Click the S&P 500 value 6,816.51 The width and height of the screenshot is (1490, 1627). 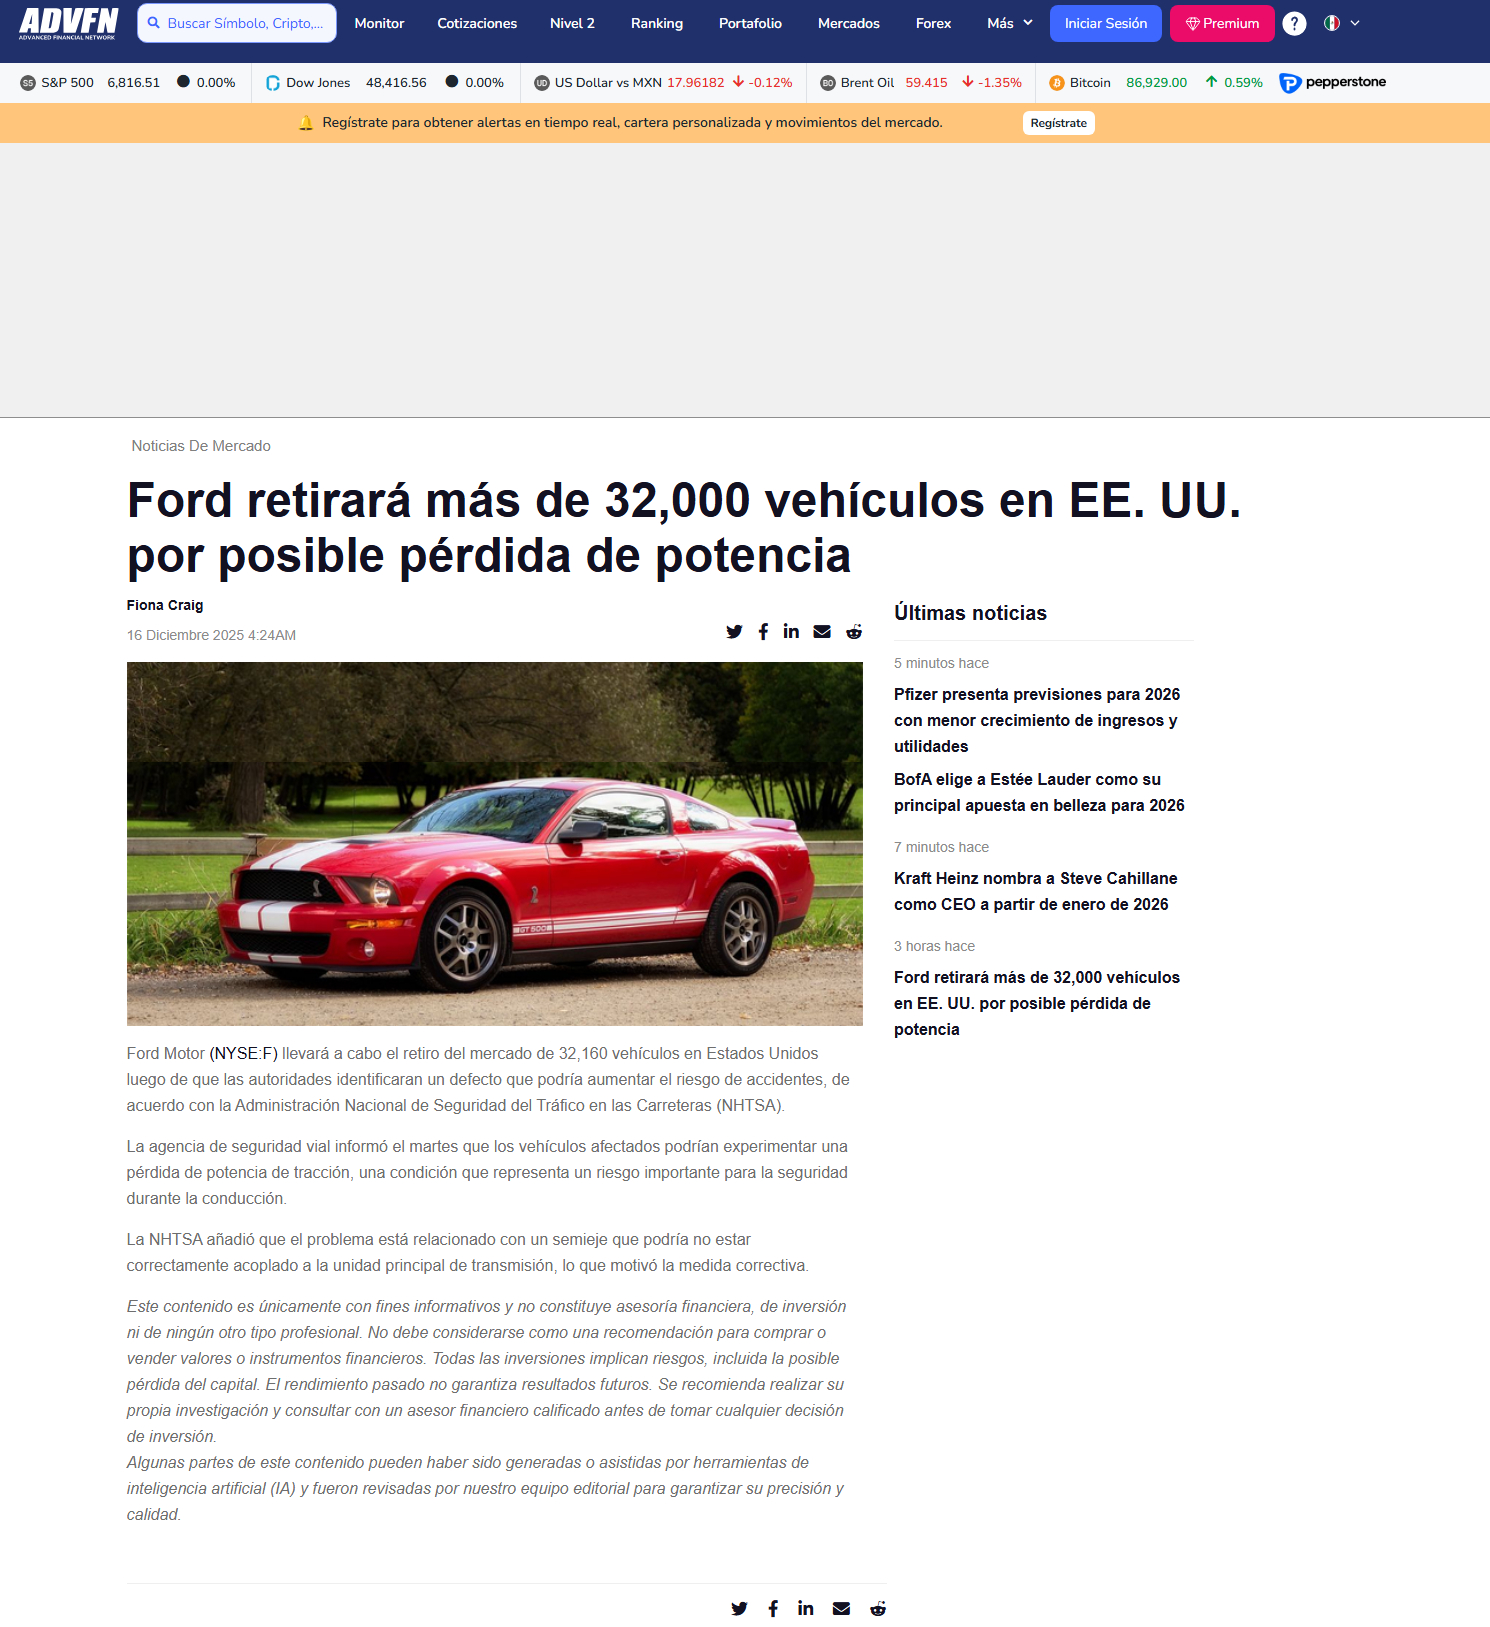click(134, 83)
